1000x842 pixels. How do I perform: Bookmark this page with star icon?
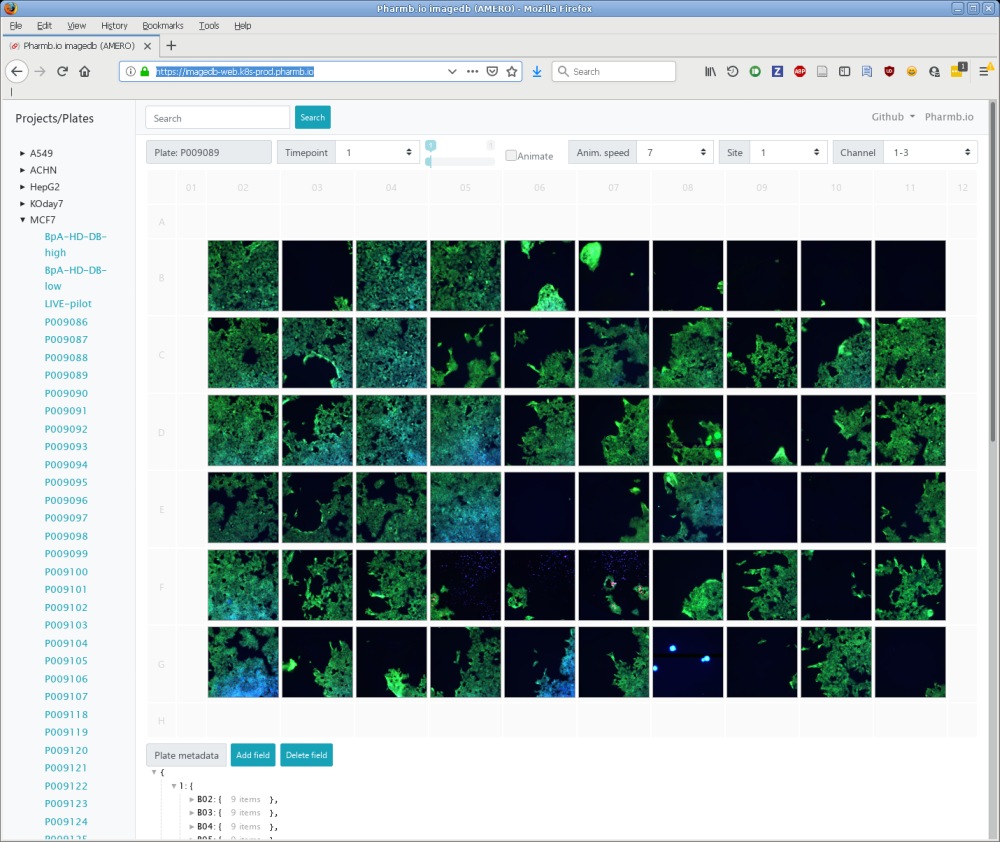pyautogui.click(x=511, y=71)
